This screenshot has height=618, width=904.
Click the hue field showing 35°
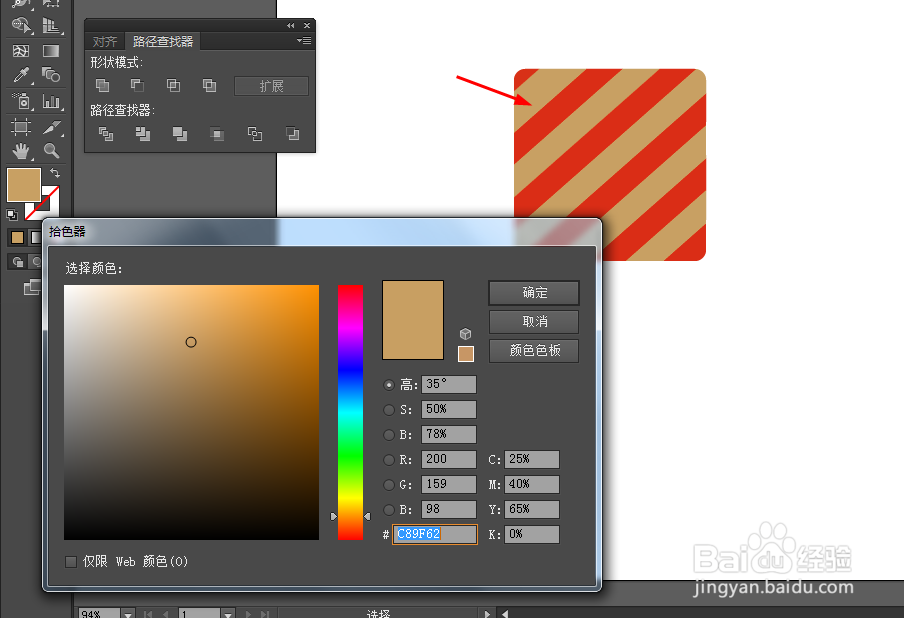tap(449, 385)
